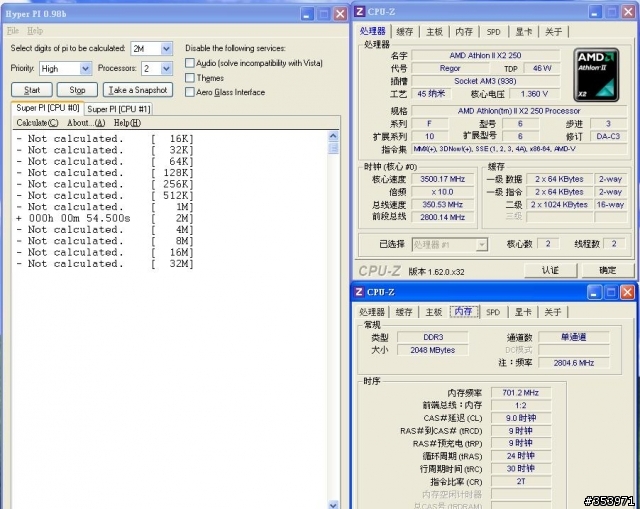Enable the Audio service disable checkbox
Screen dimensions: 640x509
click(189, 63)
